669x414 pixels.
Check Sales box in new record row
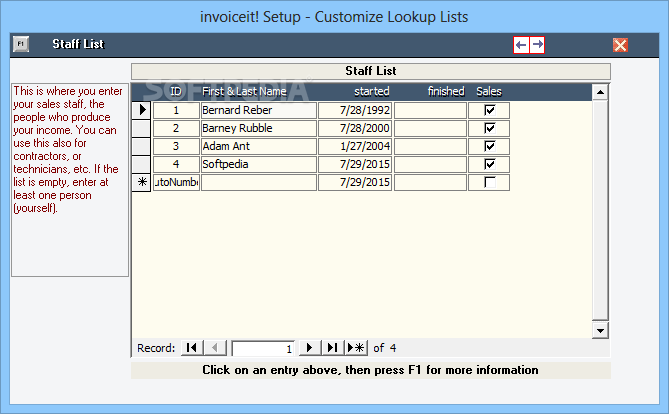point(490,182)
